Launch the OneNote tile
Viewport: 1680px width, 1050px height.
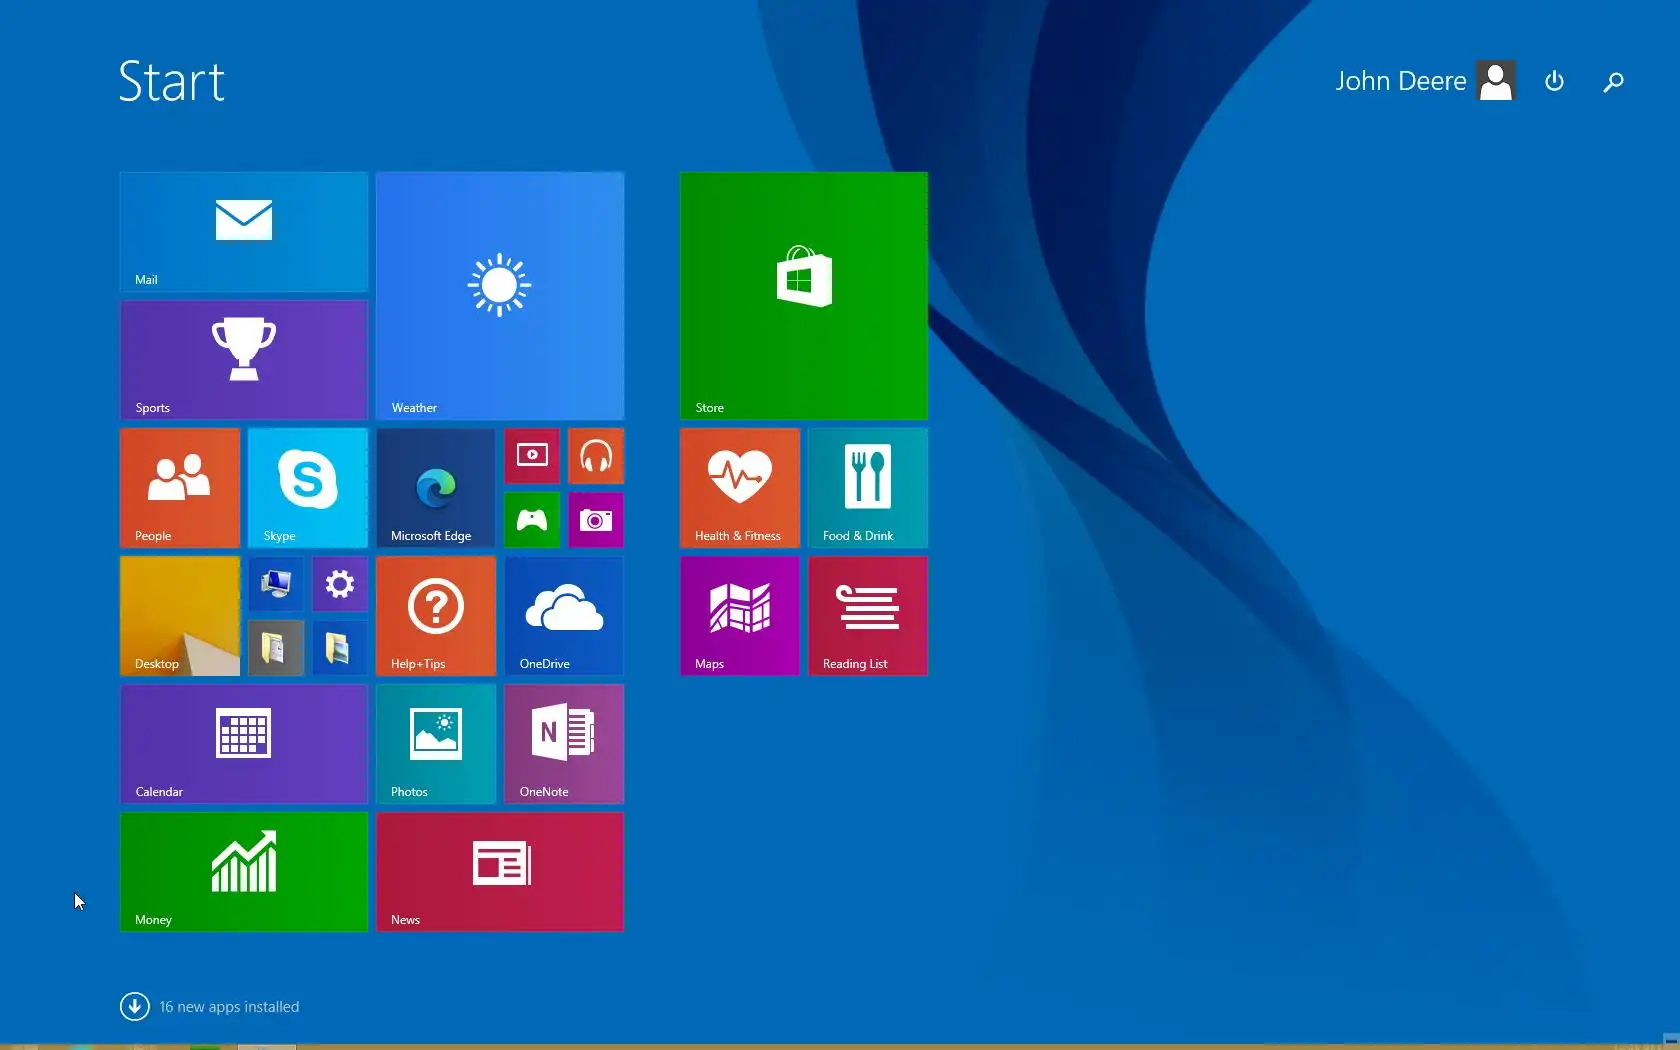[x=564, y=744]
